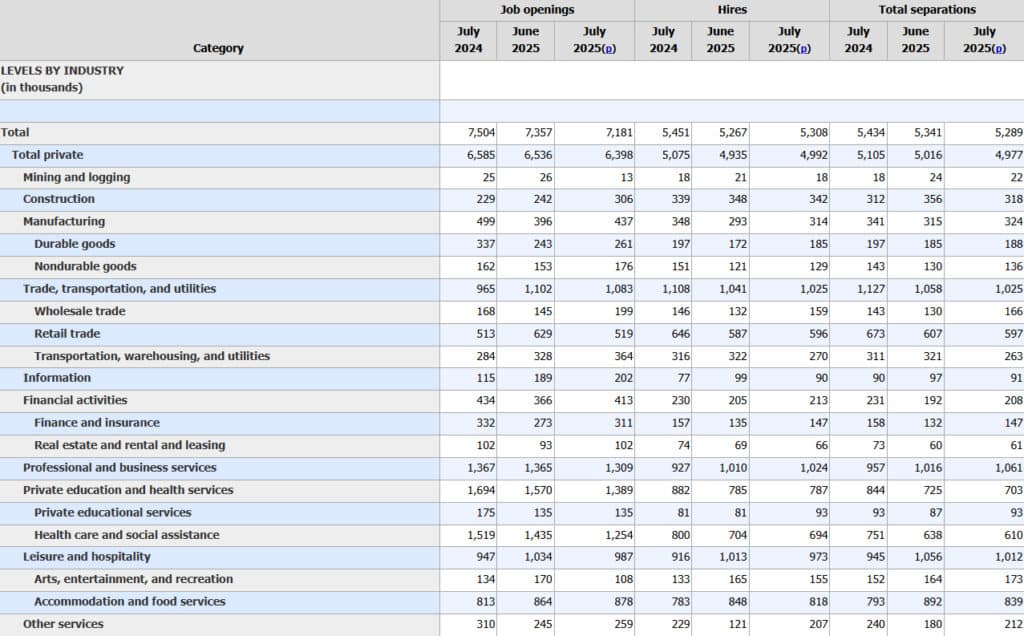Click the LEVELS BY INDUSTRY section heading

62,71
